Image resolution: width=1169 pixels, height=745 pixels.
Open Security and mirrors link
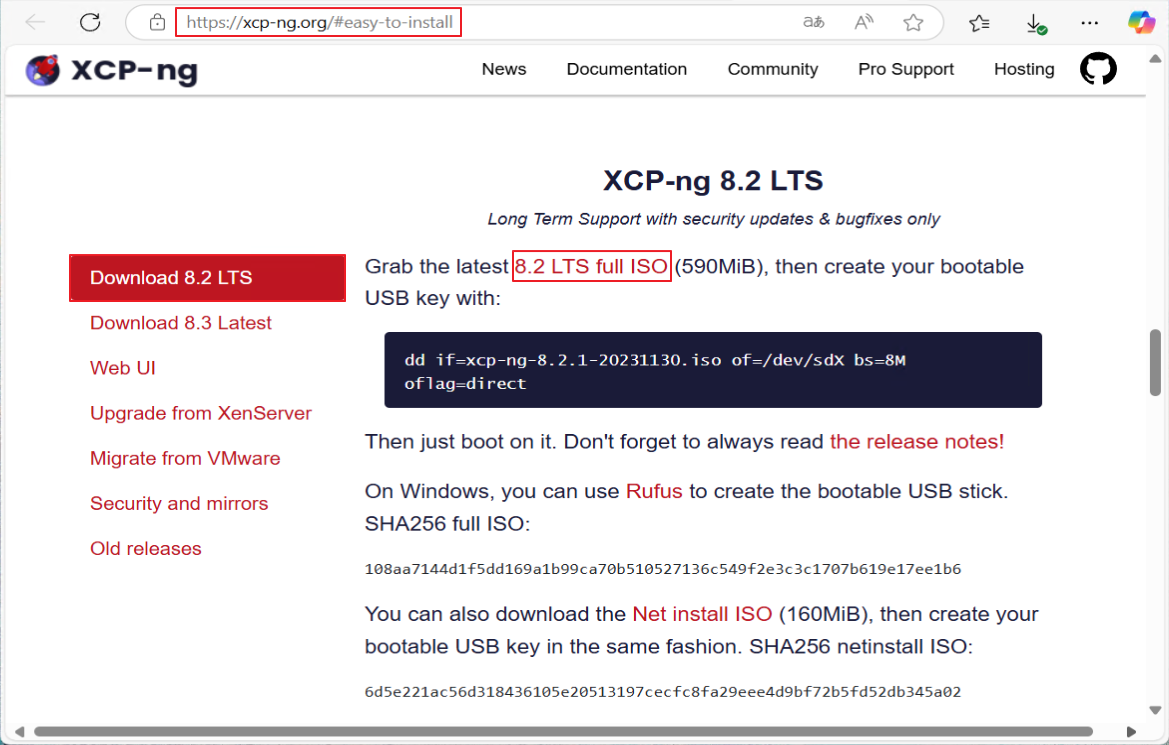[x=179, y=503]
